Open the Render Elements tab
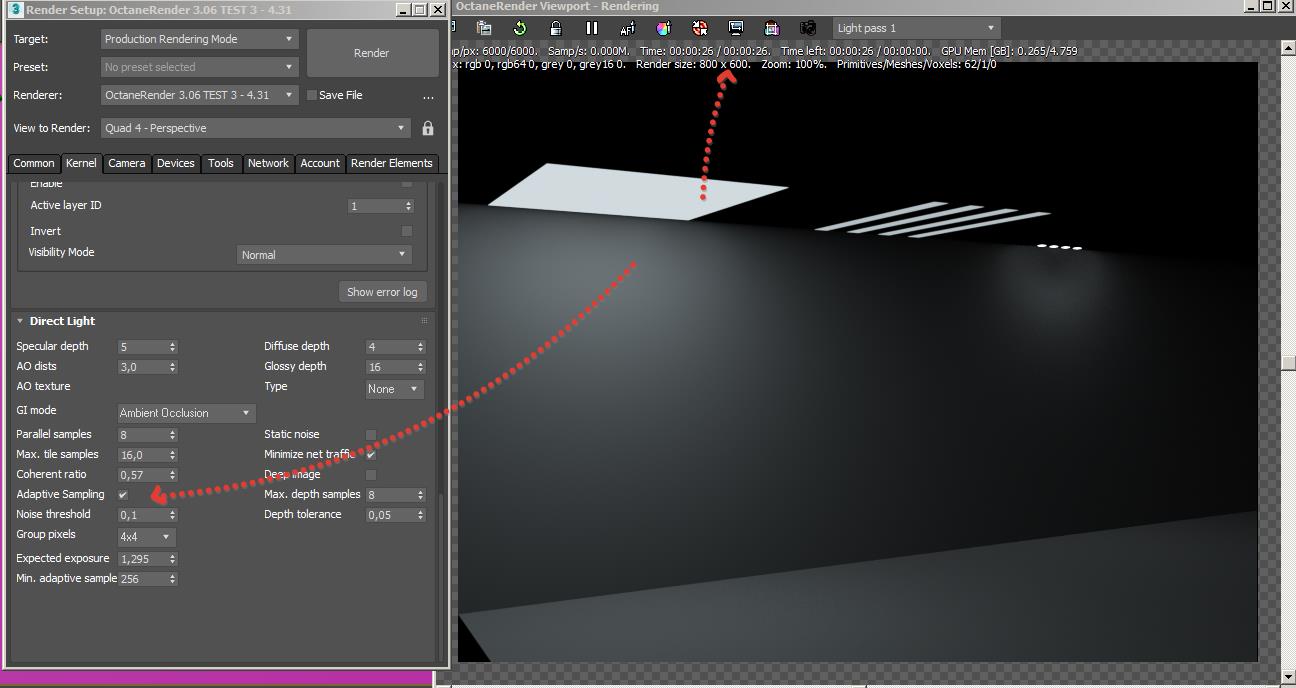 click(392, 163)
